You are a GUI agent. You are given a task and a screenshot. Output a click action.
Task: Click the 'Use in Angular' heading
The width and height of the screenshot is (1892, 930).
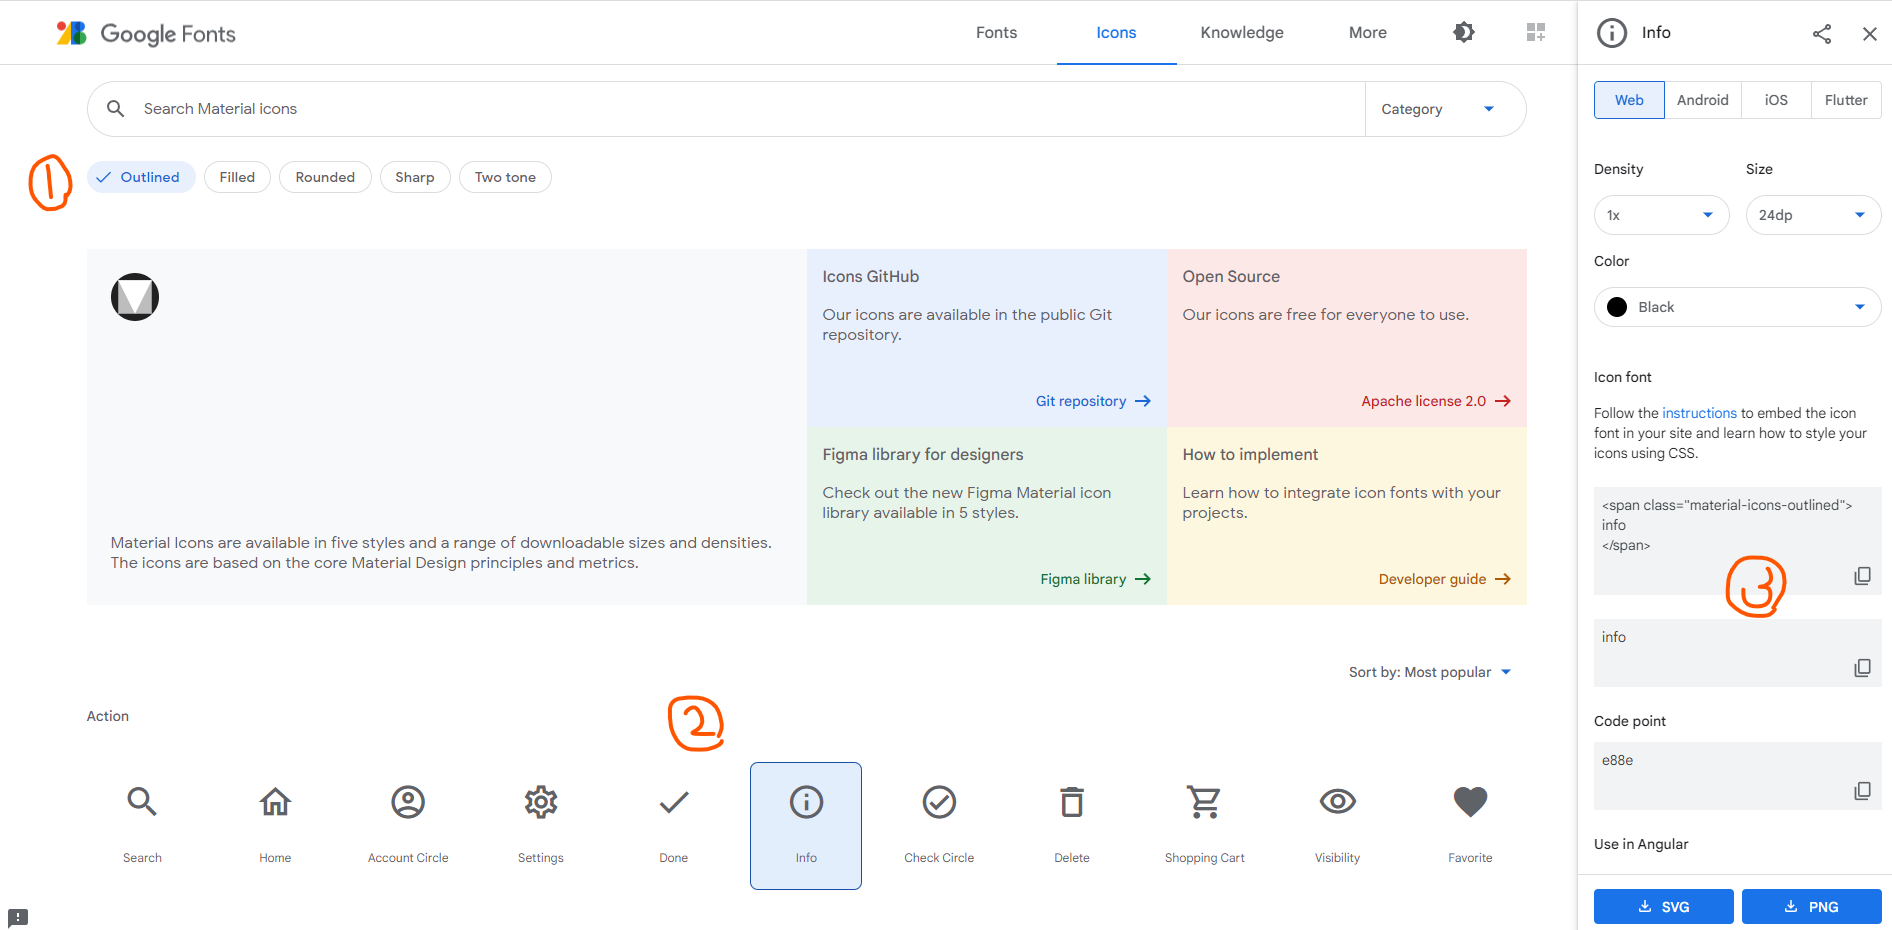tap(1641, 844)
